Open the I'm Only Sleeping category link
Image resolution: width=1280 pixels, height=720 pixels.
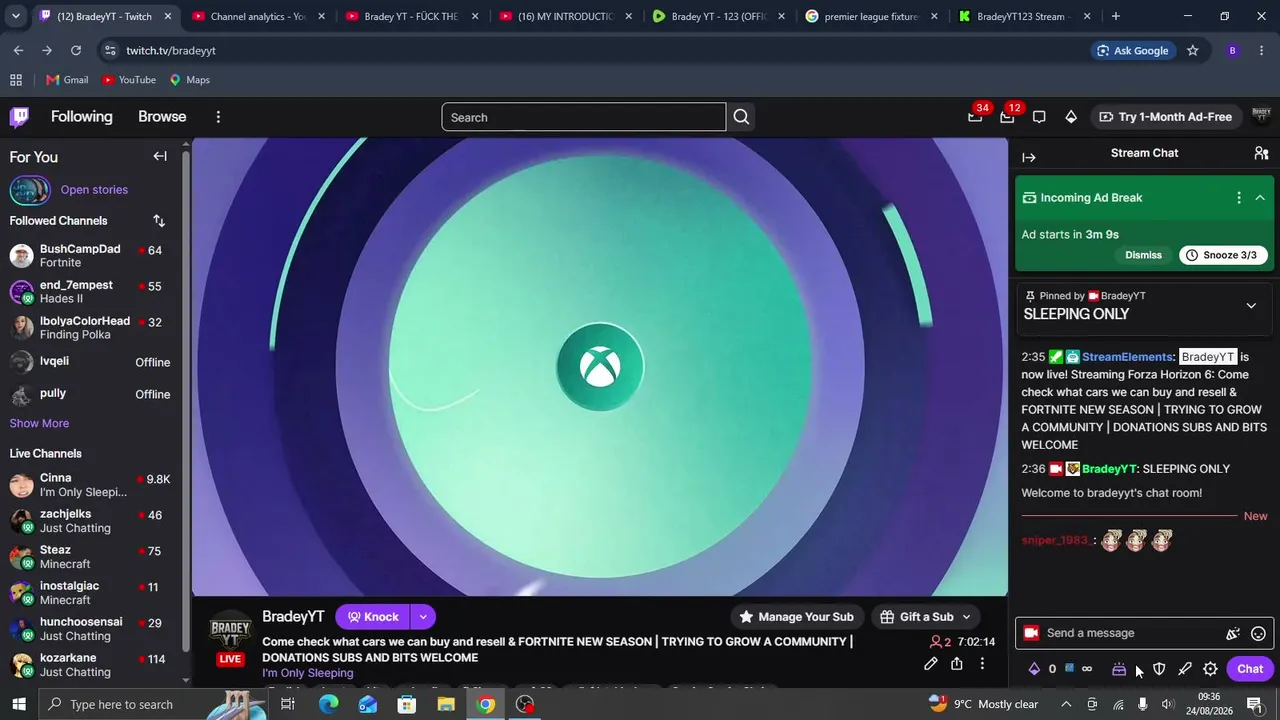pyautogui.click(x=308, y=673)
